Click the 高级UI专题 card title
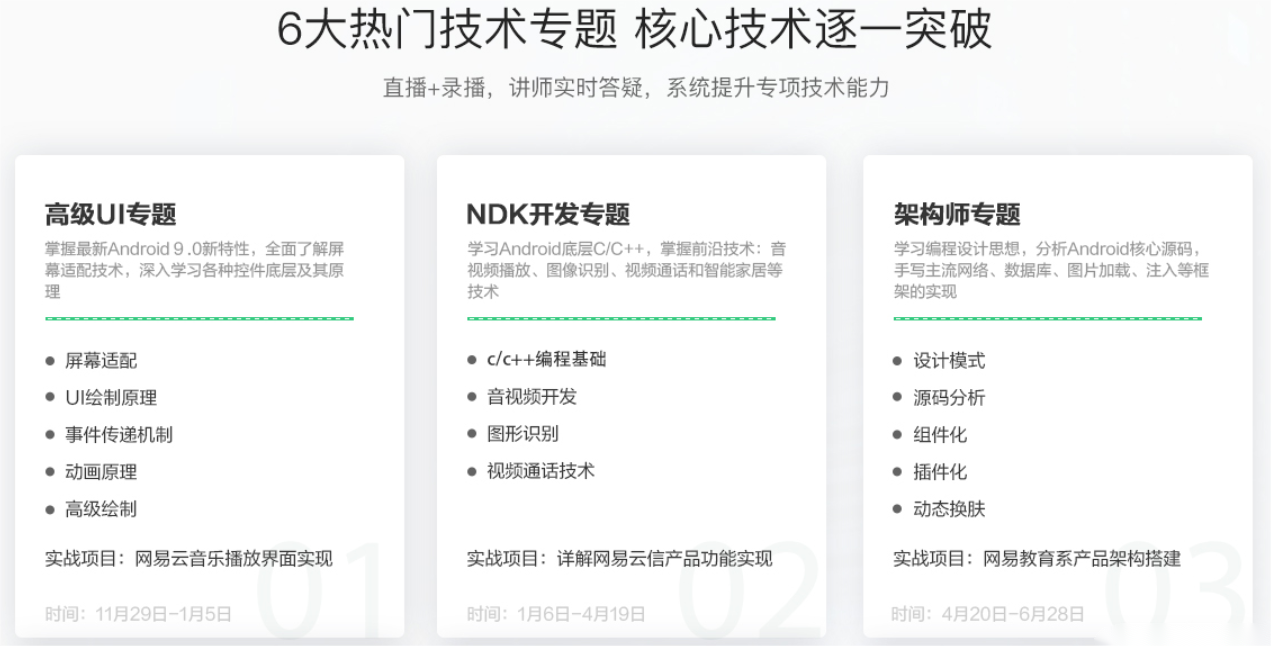Screen dimensions: 1271x646 tap(110, 214)
